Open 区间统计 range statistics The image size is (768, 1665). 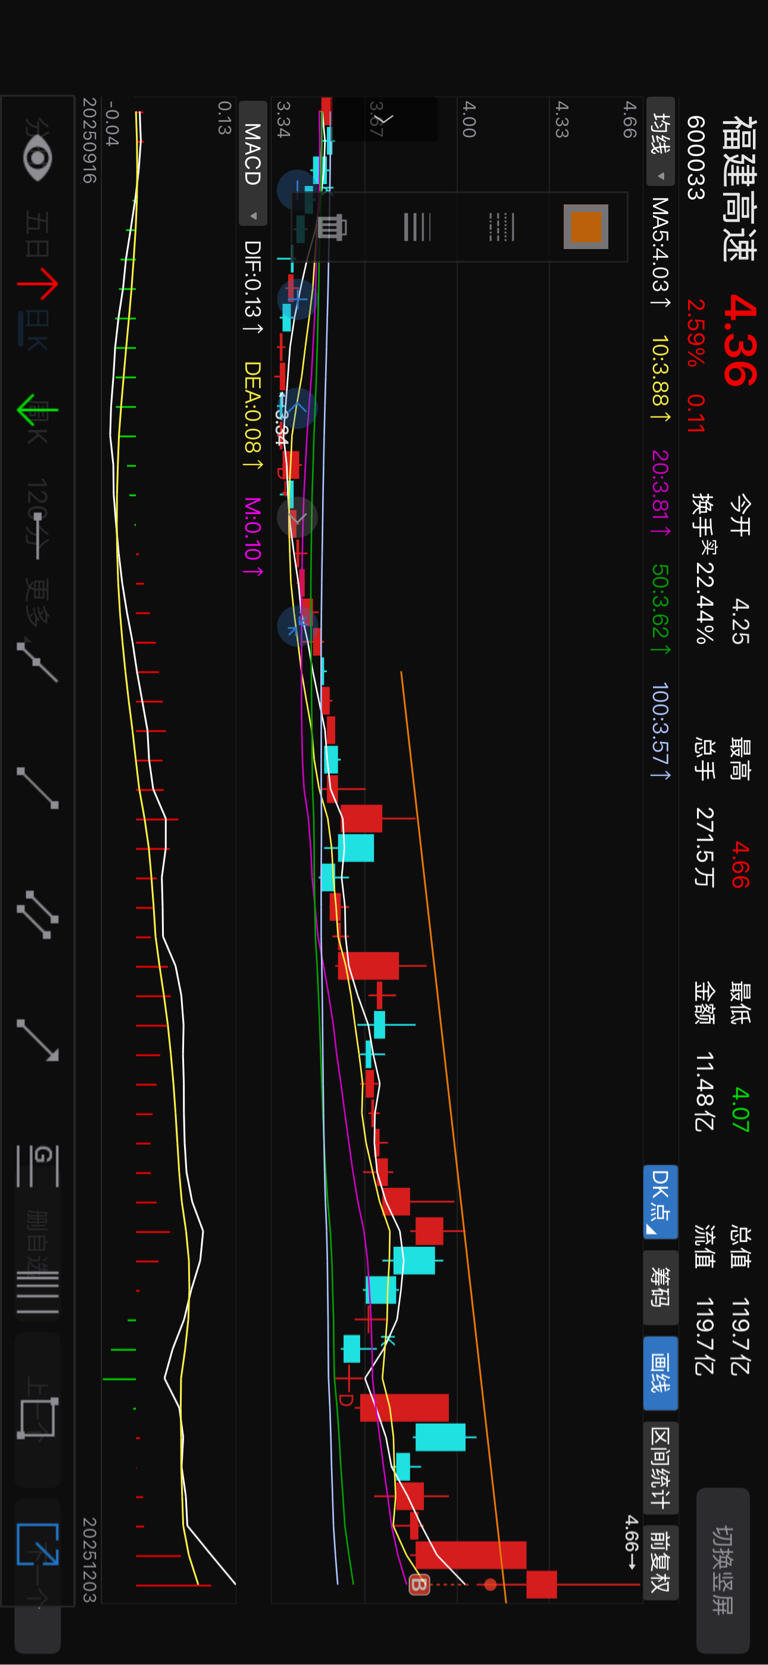pyautogui.click(x=660, y=1467)
